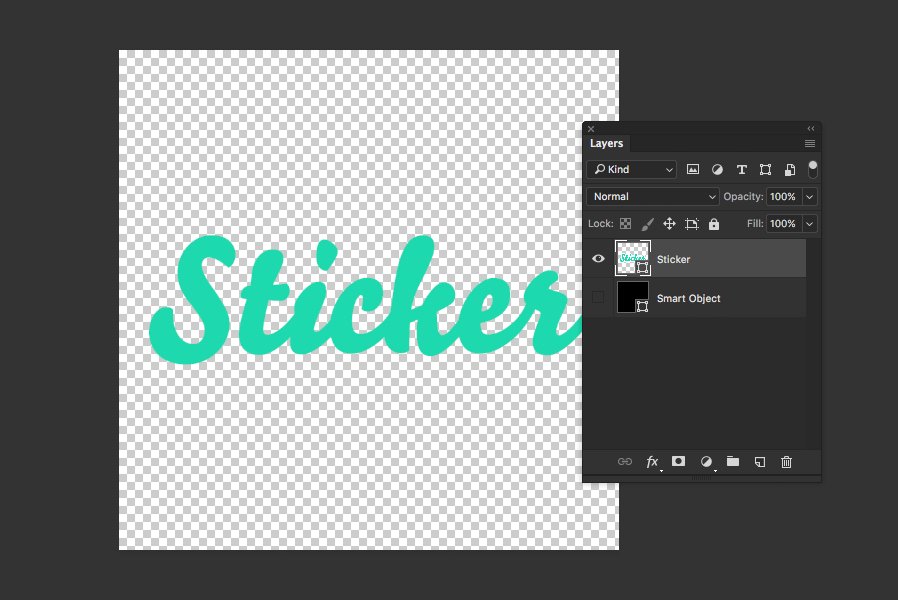Lock layer position
This screenshot has height=600, width=898.
coord(669,224)
